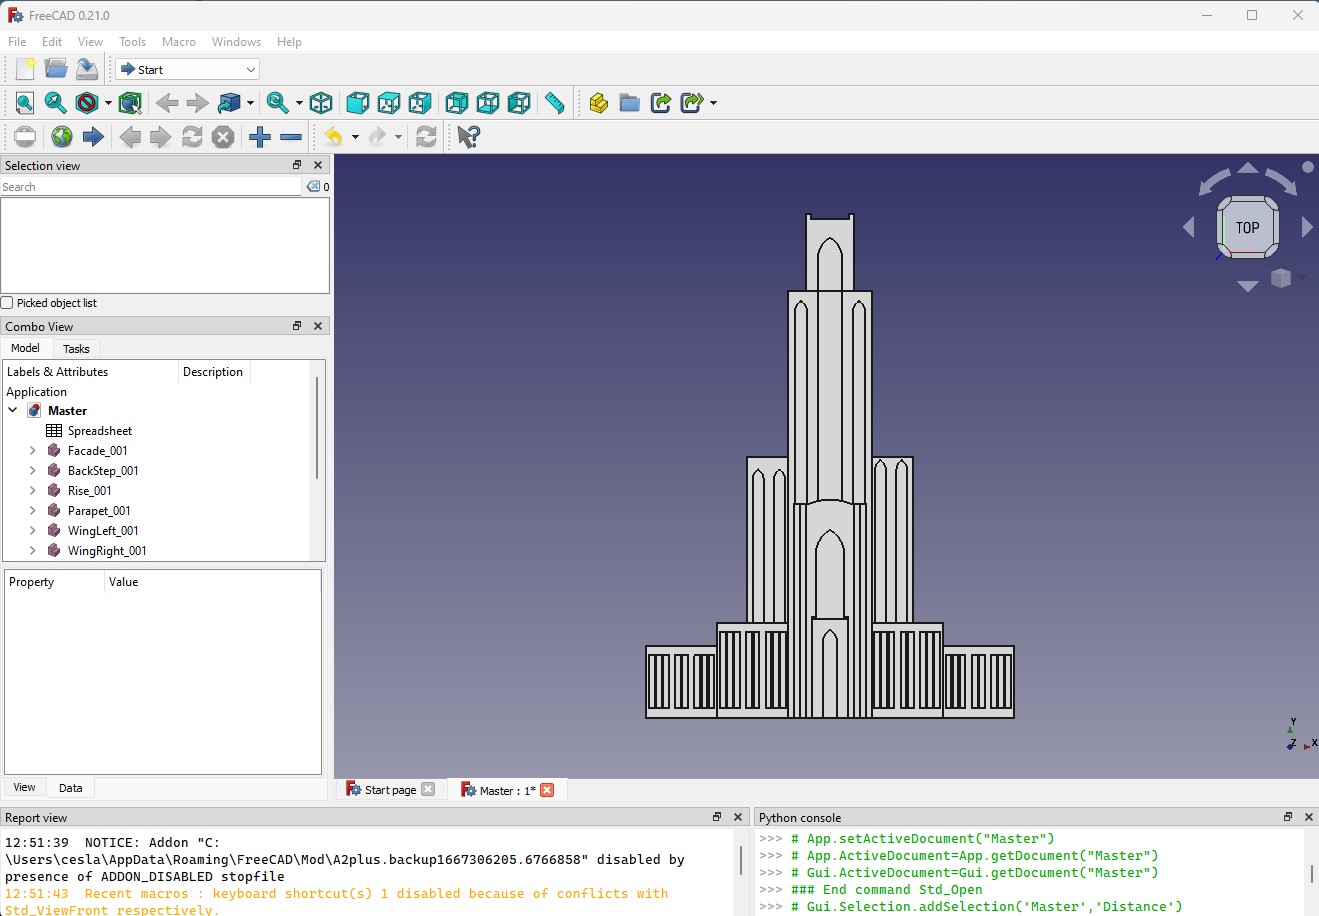This screenshot has height=916, width=1319.
Task: Open website globe icon in the web toolbar
Action: 62,137
